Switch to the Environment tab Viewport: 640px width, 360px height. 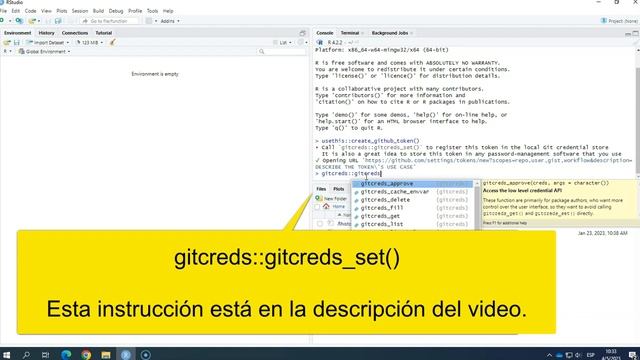click(18, 33)
